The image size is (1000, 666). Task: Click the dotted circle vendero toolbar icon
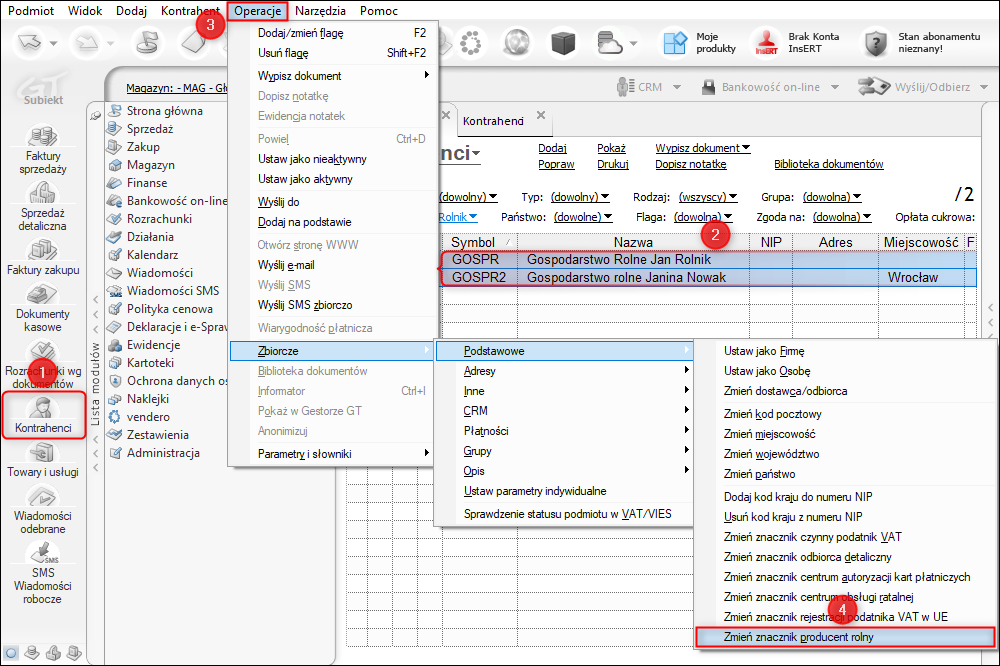point(470,43)
